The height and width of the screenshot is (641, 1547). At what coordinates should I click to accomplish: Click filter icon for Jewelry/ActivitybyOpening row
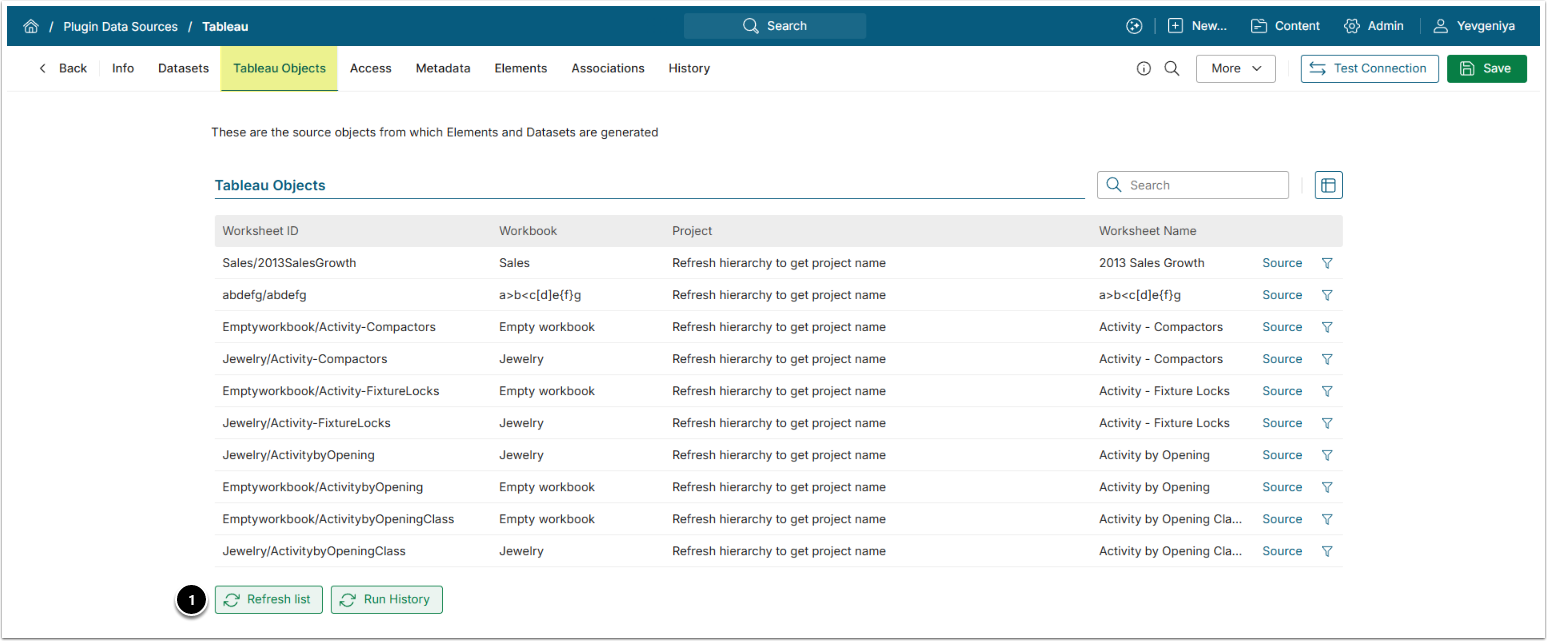tap(1327, 455)
